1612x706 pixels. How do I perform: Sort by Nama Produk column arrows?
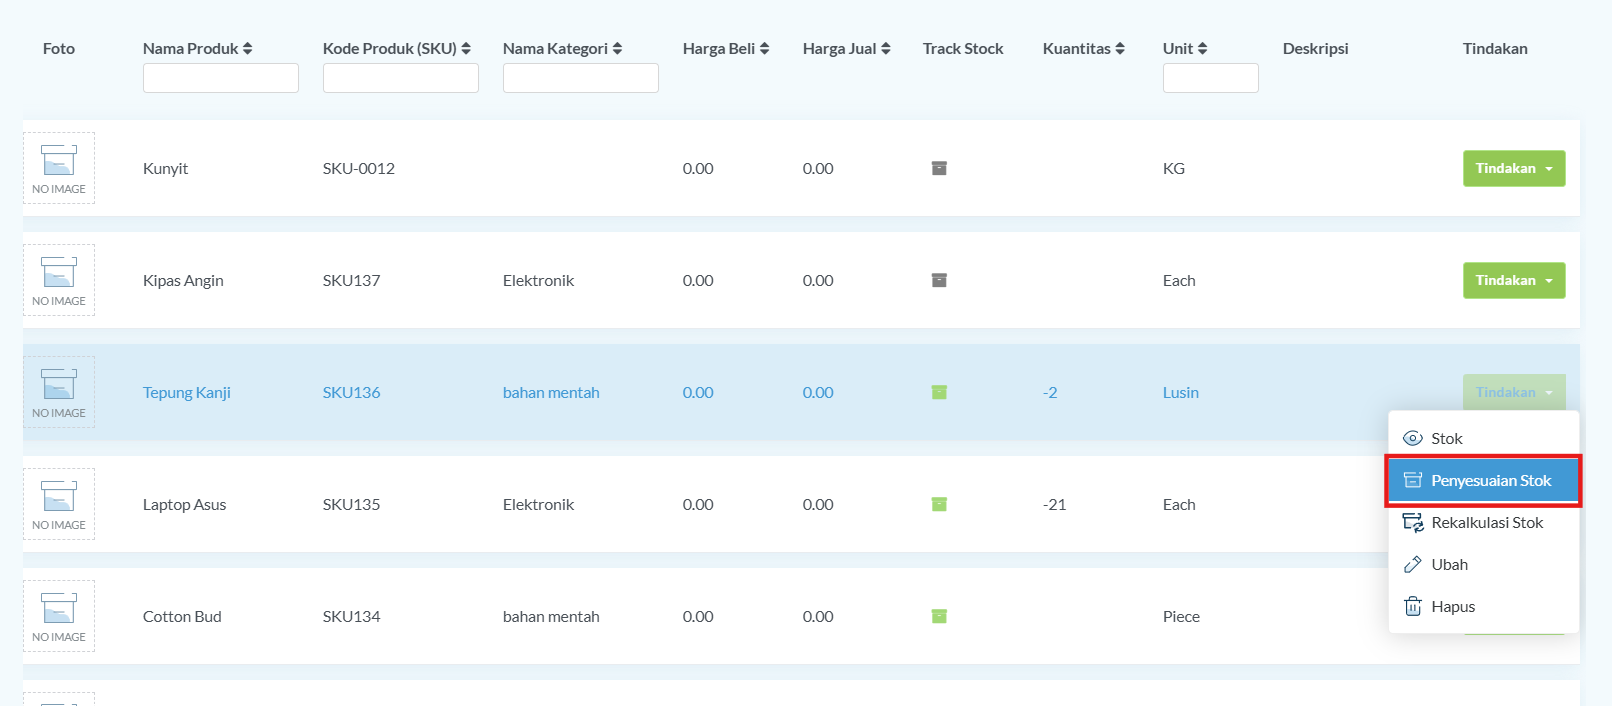coord(247,48)
